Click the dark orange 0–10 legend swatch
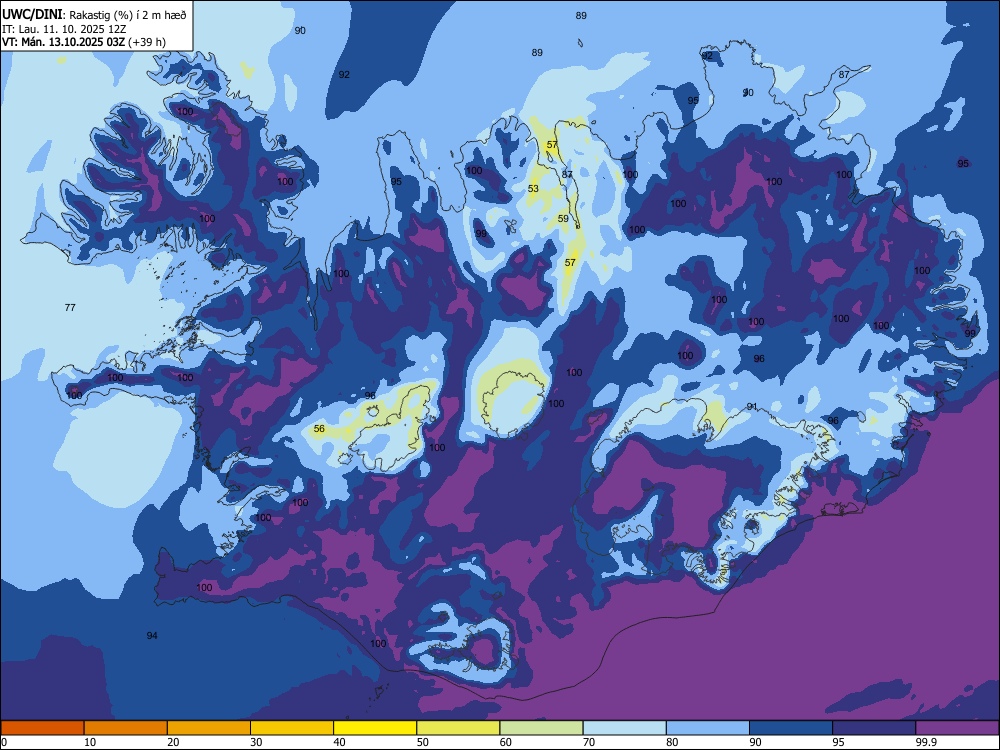Image resolution: width=1000 pixels, height=750 pixels. (x=42, y=728)
